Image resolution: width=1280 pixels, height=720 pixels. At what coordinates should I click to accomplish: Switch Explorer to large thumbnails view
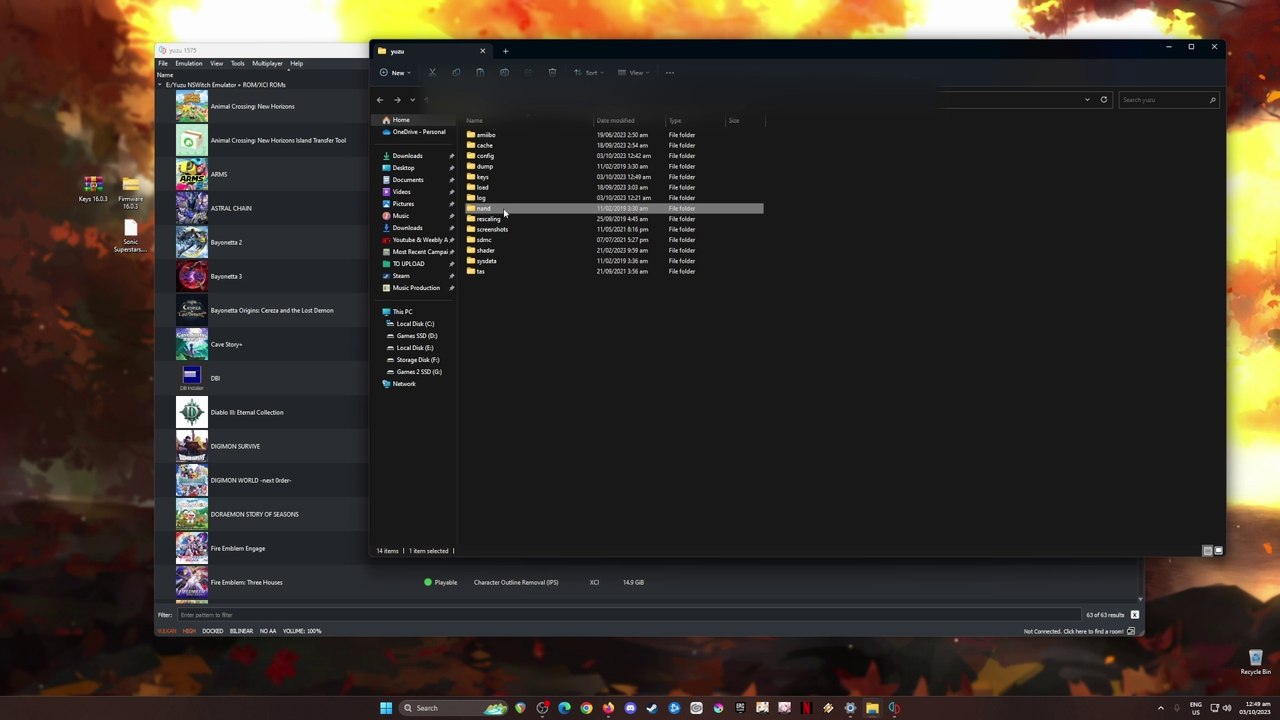pos(1218,551)
